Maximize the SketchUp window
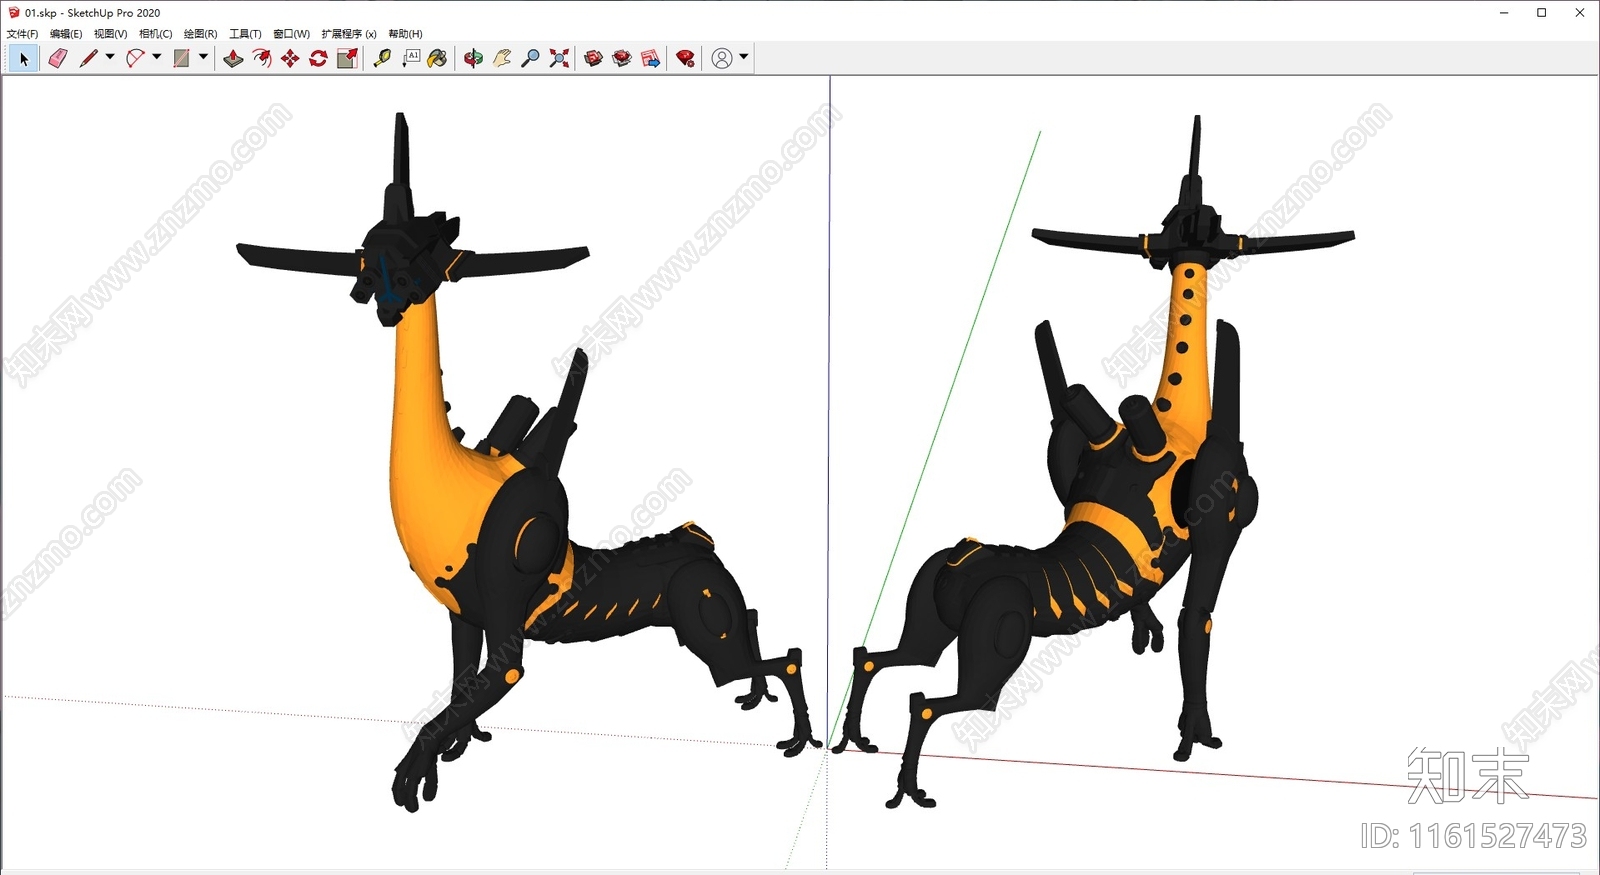1600x875 pixels. [1541, 13]
